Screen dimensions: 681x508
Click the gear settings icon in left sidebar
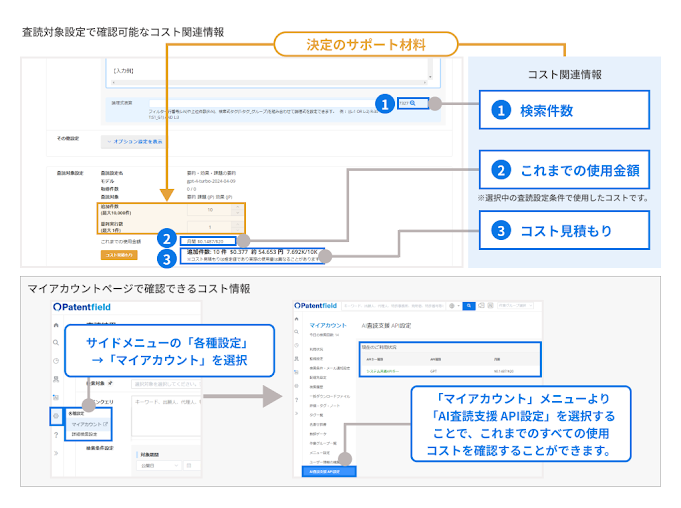56,414
